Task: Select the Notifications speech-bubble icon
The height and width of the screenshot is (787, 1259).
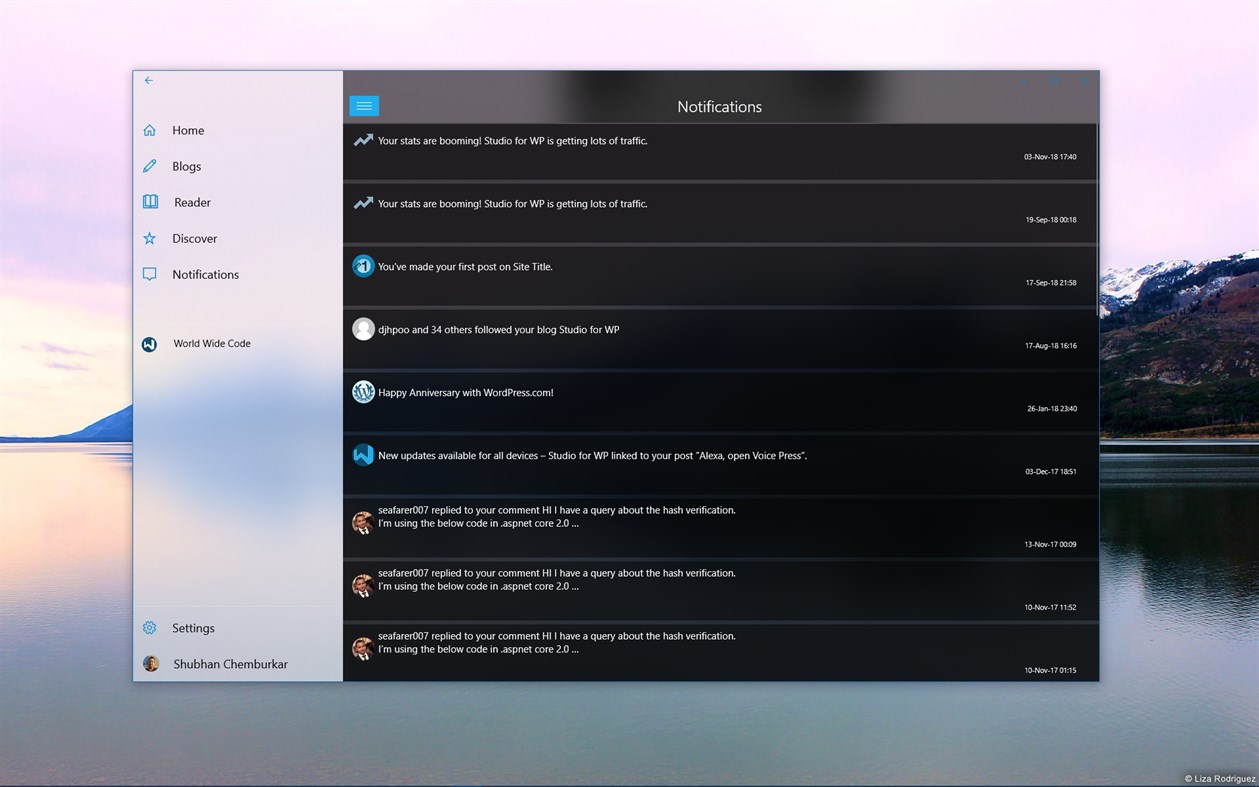Action: [149, 274]
